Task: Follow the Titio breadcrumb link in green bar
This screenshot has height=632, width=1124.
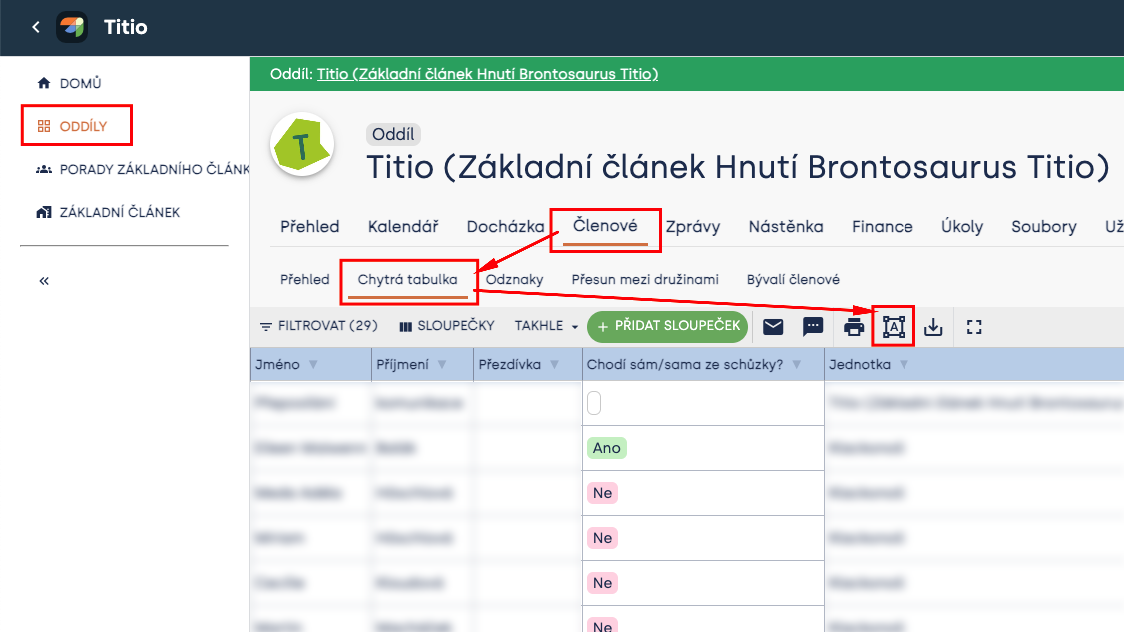Action: click(x=487, y=74)
